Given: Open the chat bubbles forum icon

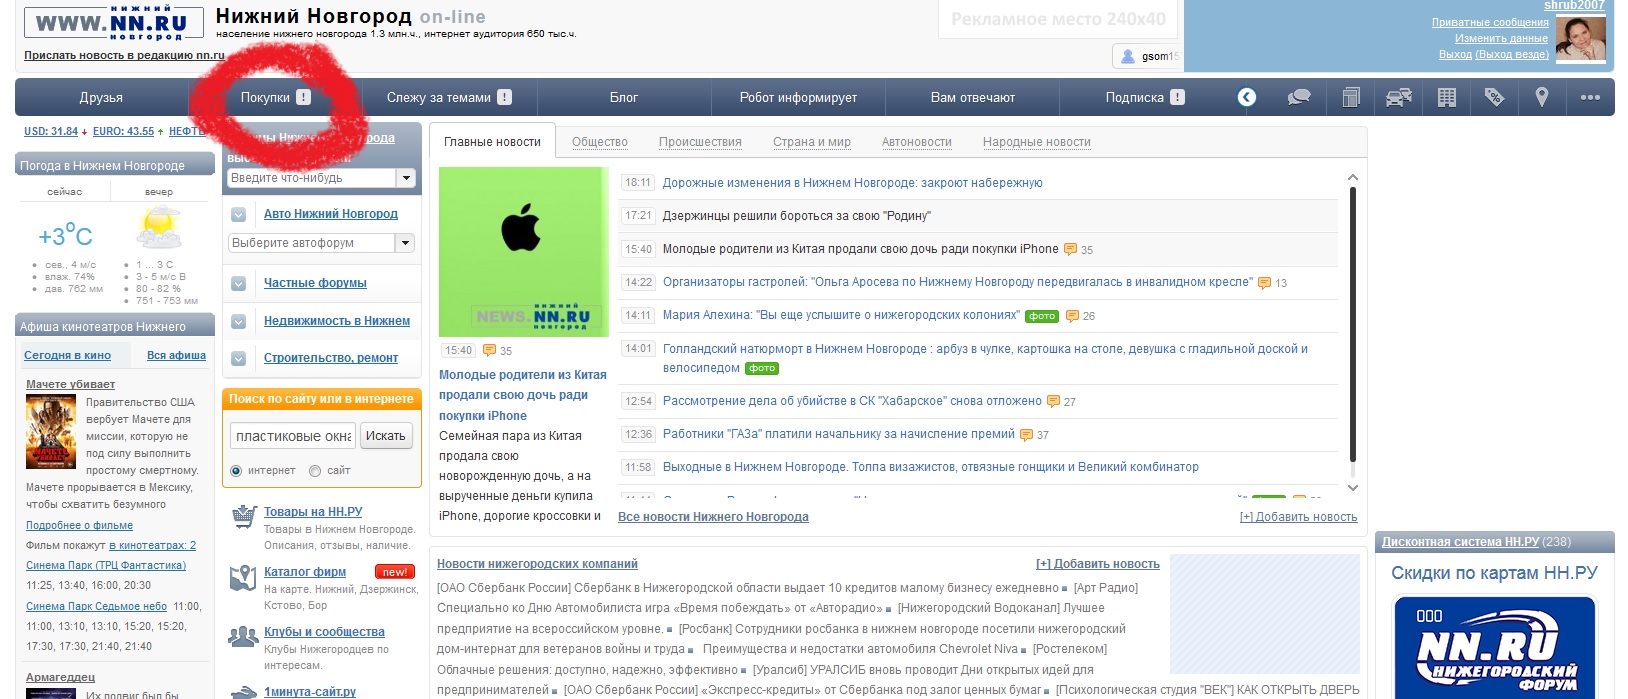Looking at the screenshot, I should pos(1299,97).
